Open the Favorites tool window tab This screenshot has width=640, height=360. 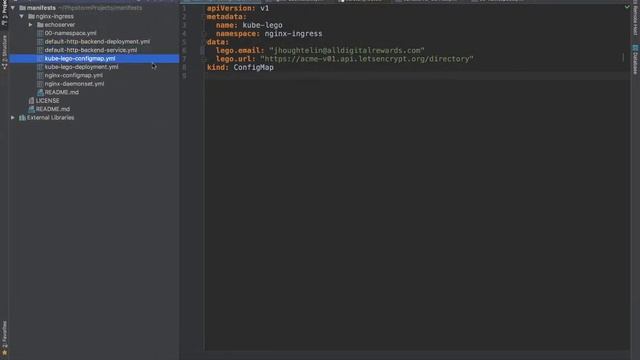click(4, 338)
